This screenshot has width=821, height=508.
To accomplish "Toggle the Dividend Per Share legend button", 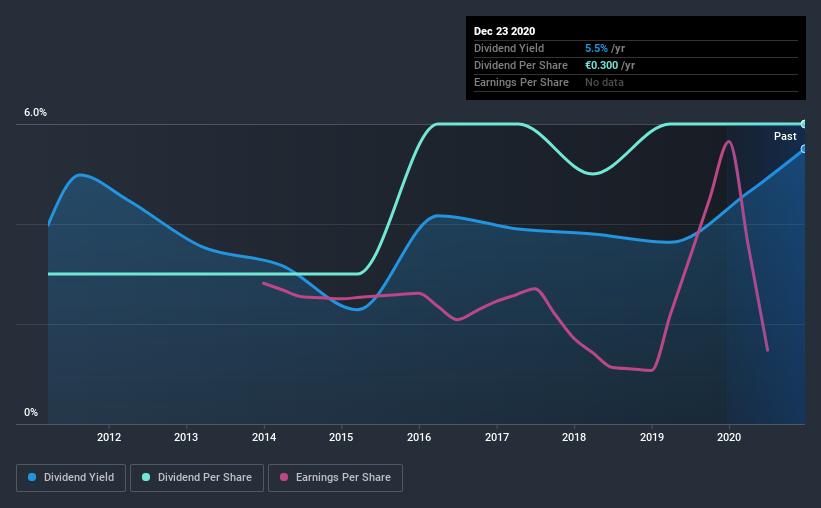I will (x=197, y=478).
